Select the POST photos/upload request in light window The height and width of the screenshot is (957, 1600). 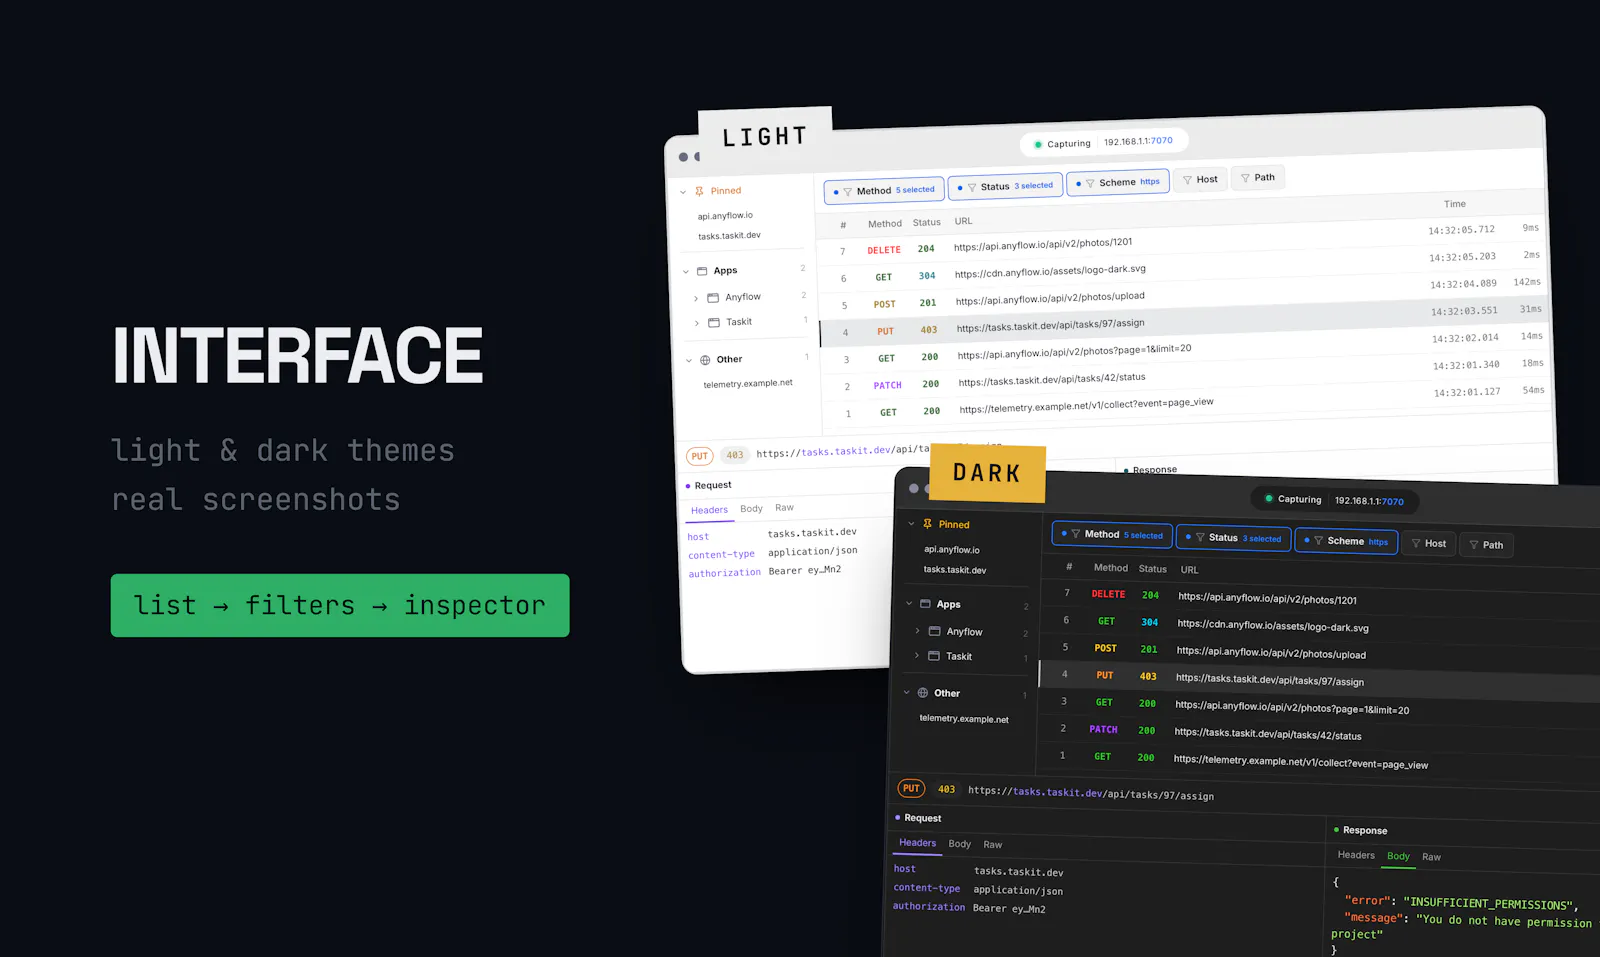pyautogui.click(x=1182, y=295)
